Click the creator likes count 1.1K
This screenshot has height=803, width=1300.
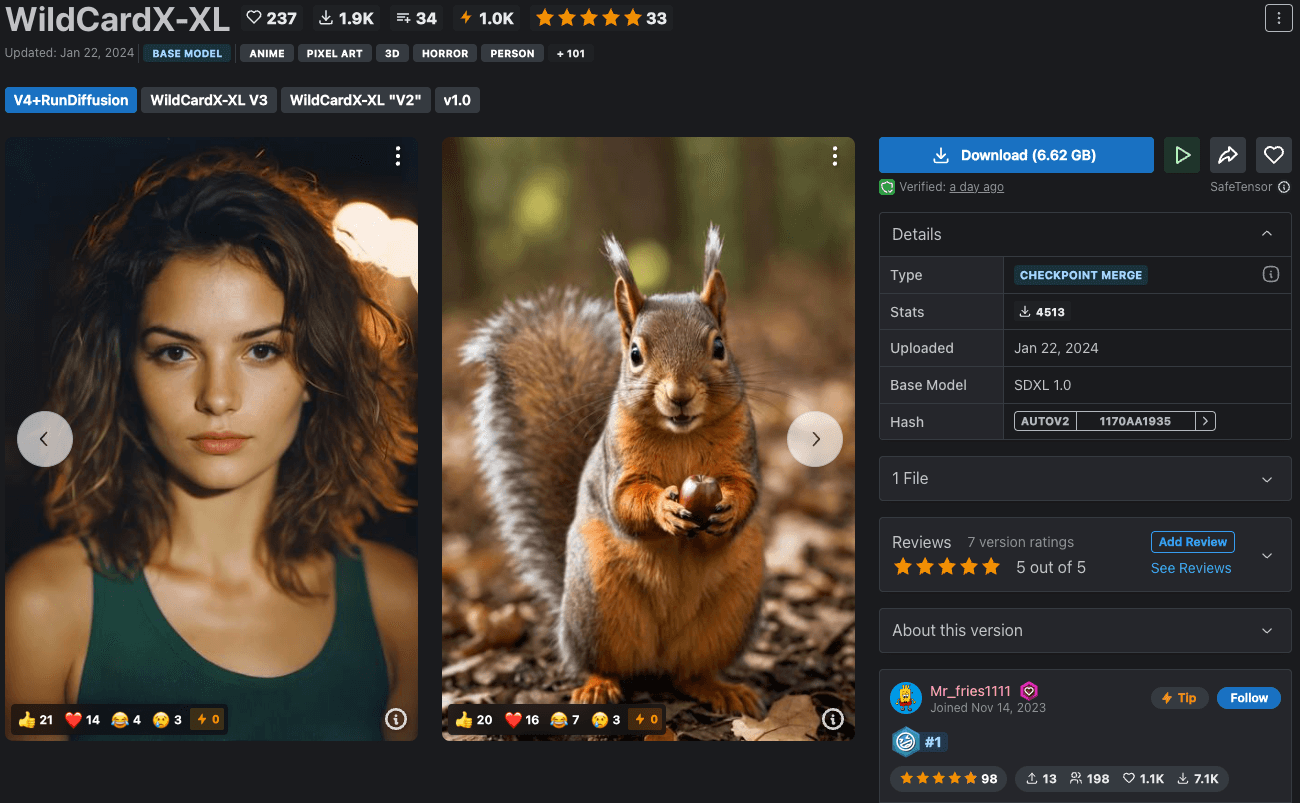coord(1143,779)
